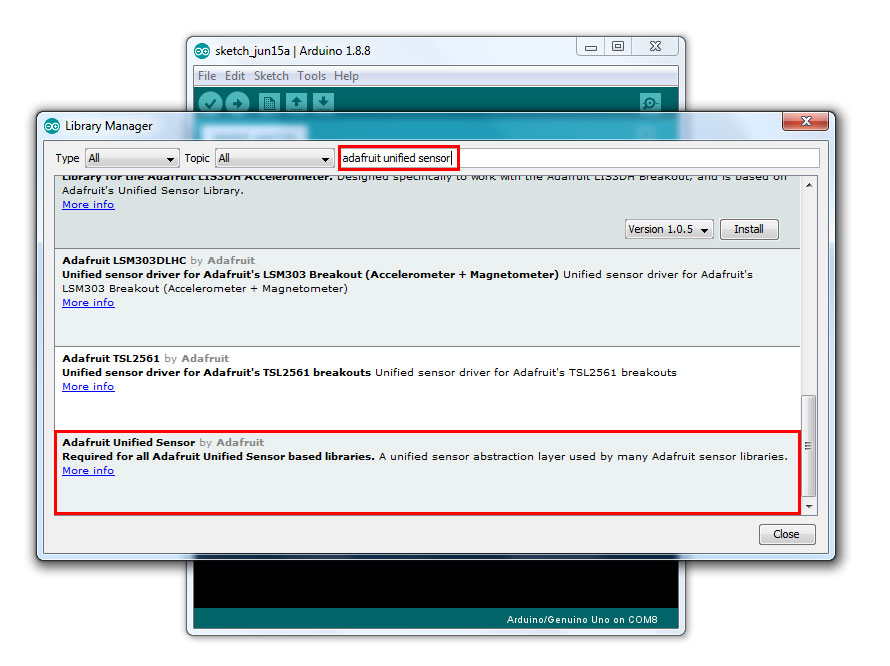This screenshot has width=890, height=666.
Task: Click the Close button in Library Manager
Action: (787, 534)
